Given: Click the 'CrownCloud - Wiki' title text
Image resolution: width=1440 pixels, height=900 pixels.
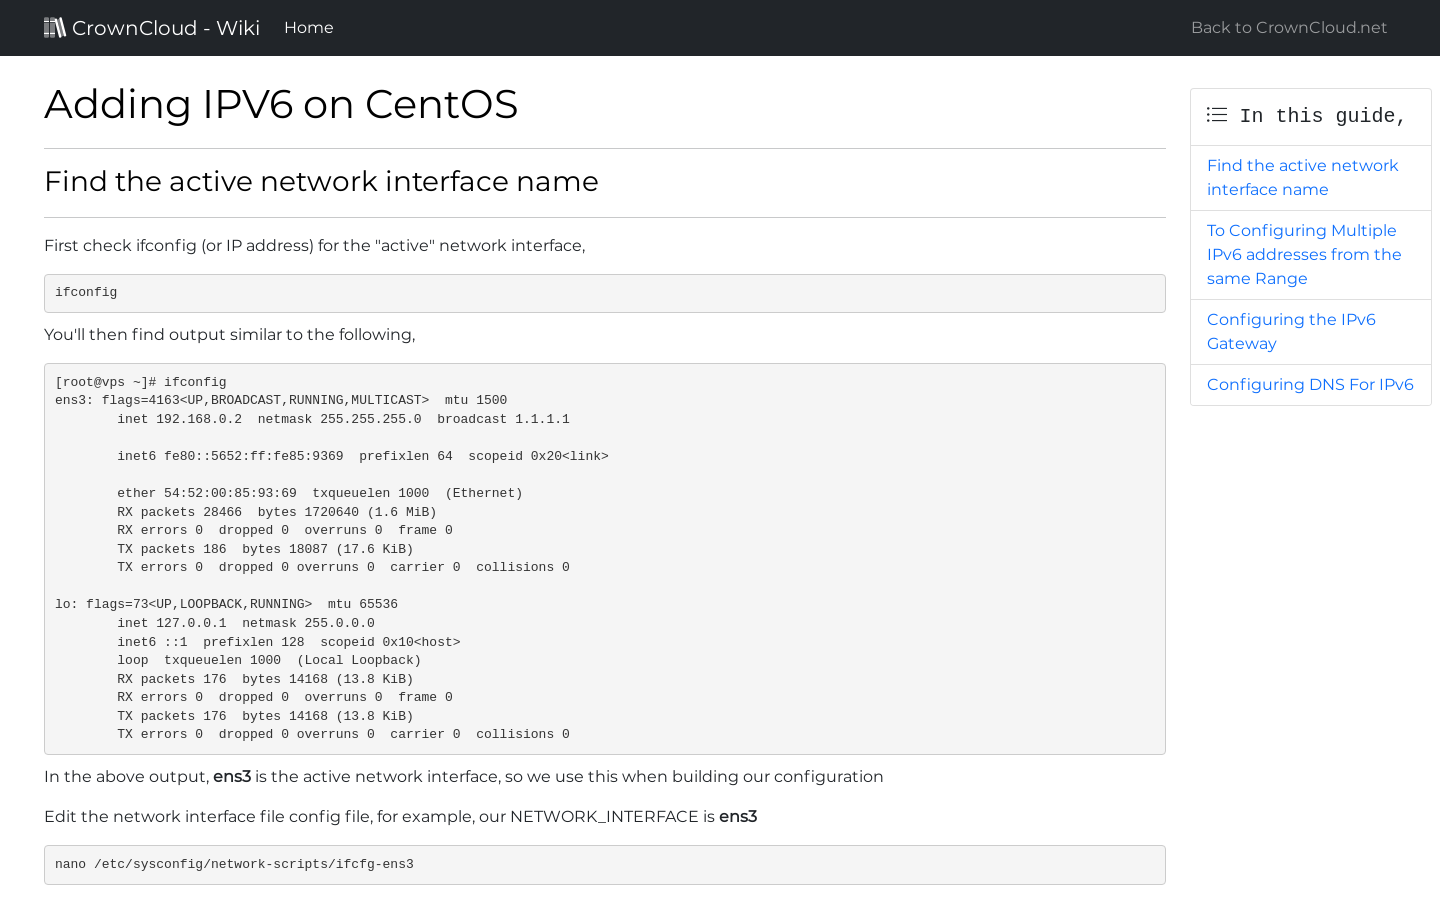Looking at the screenshot, I should click(165, 27).
